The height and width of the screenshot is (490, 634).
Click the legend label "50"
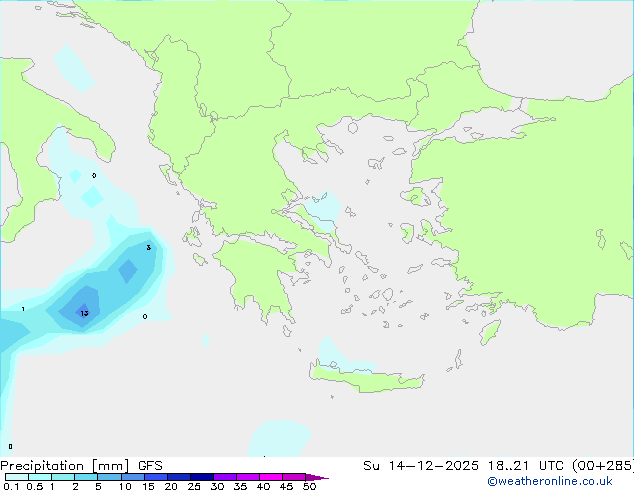click(309, 486)
